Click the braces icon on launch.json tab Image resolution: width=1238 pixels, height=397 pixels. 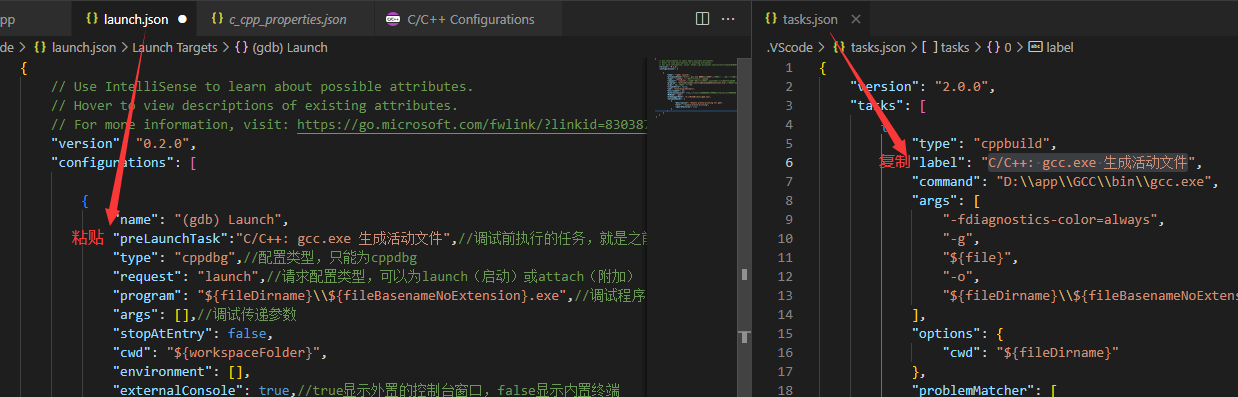(x=92, y=19)
